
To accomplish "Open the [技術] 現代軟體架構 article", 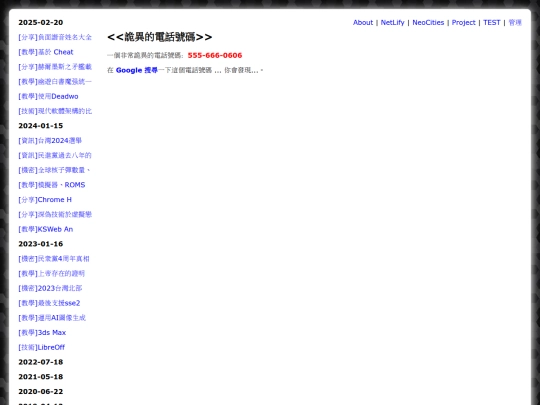I will pos(55,111).
